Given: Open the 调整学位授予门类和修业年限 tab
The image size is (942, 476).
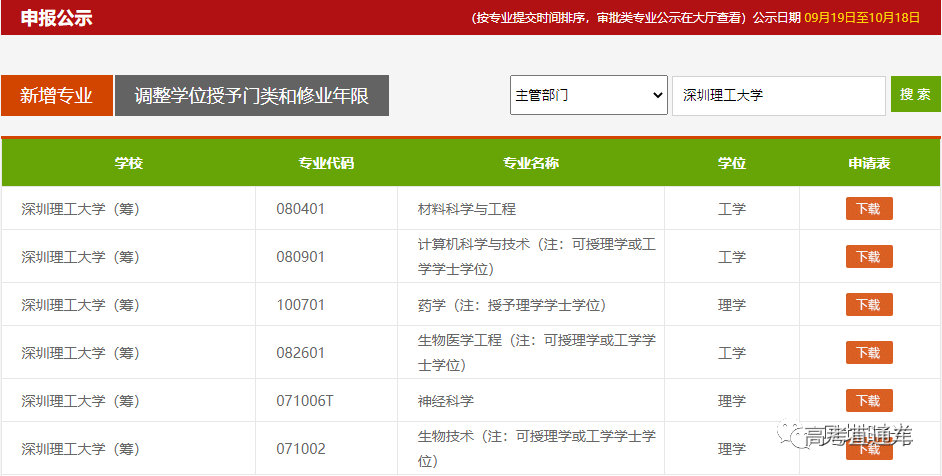Looking at the screenshot, I should click(251, 96).
